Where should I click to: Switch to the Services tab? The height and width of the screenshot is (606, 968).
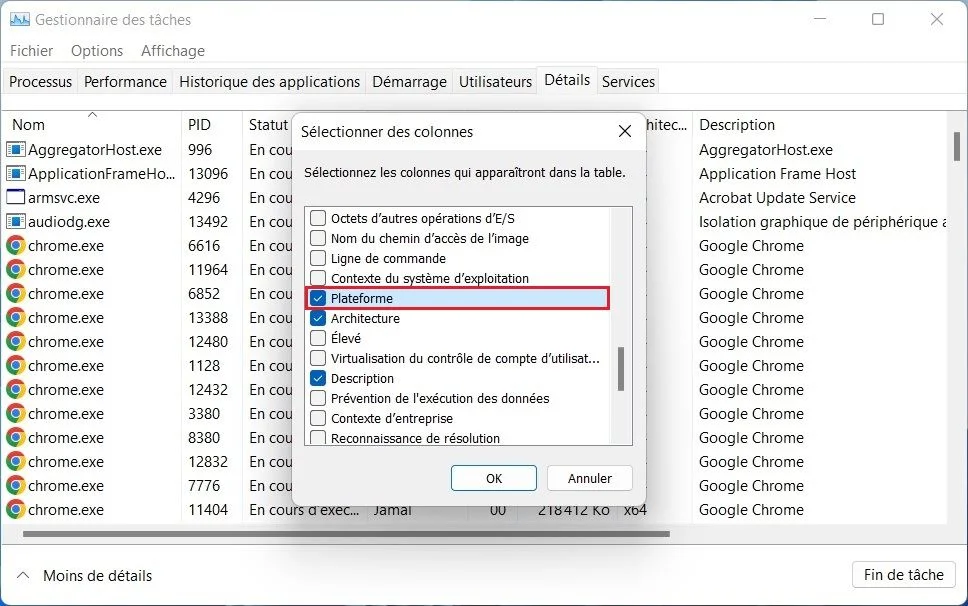point(628,81)
